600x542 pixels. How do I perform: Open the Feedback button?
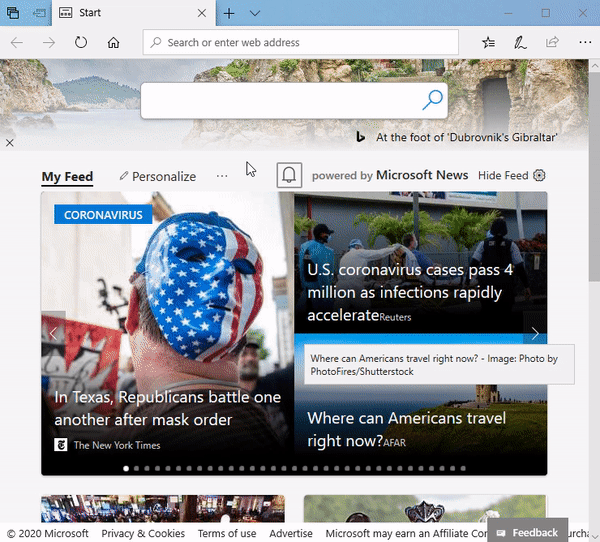coord(527,532)
